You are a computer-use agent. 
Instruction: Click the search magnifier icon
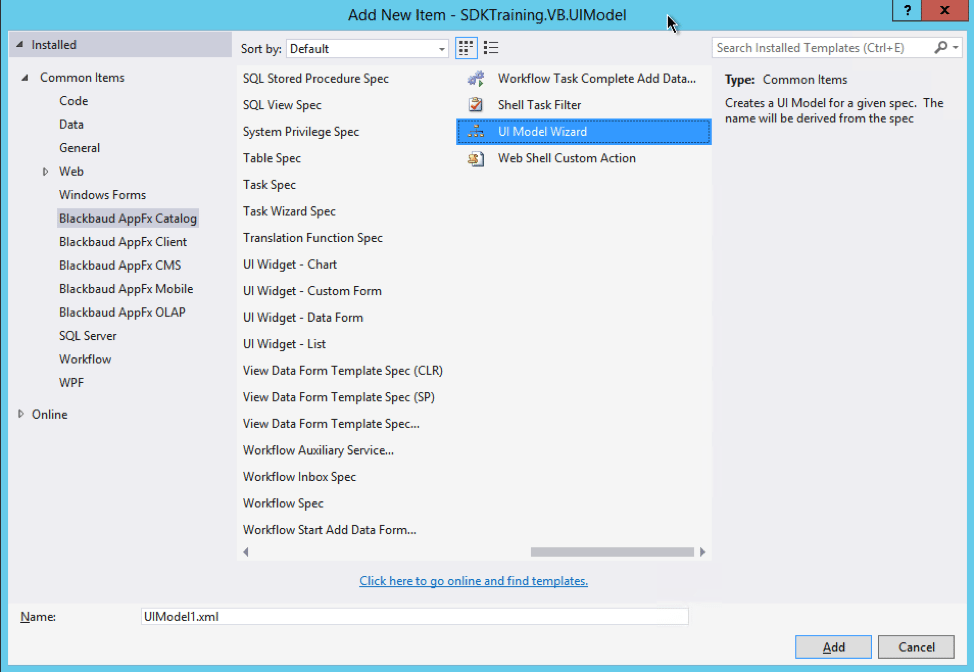[942, 47]
